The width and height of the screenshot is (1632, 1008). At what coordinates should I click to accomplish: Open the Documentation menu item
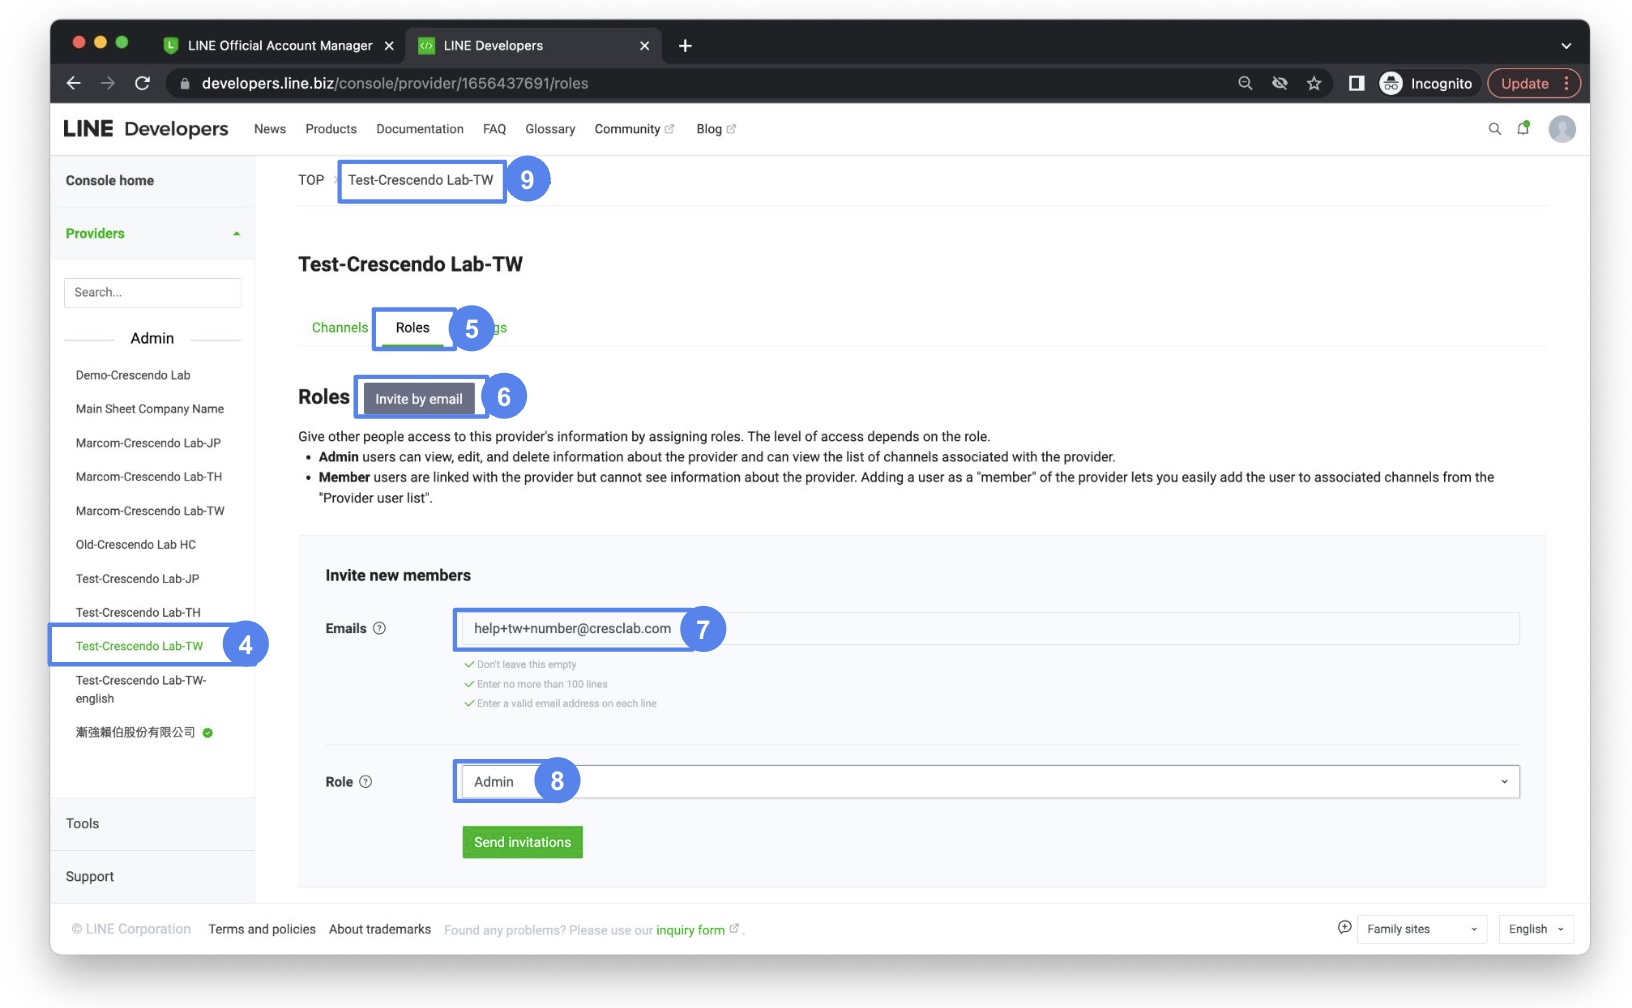(x=420, y=129)
